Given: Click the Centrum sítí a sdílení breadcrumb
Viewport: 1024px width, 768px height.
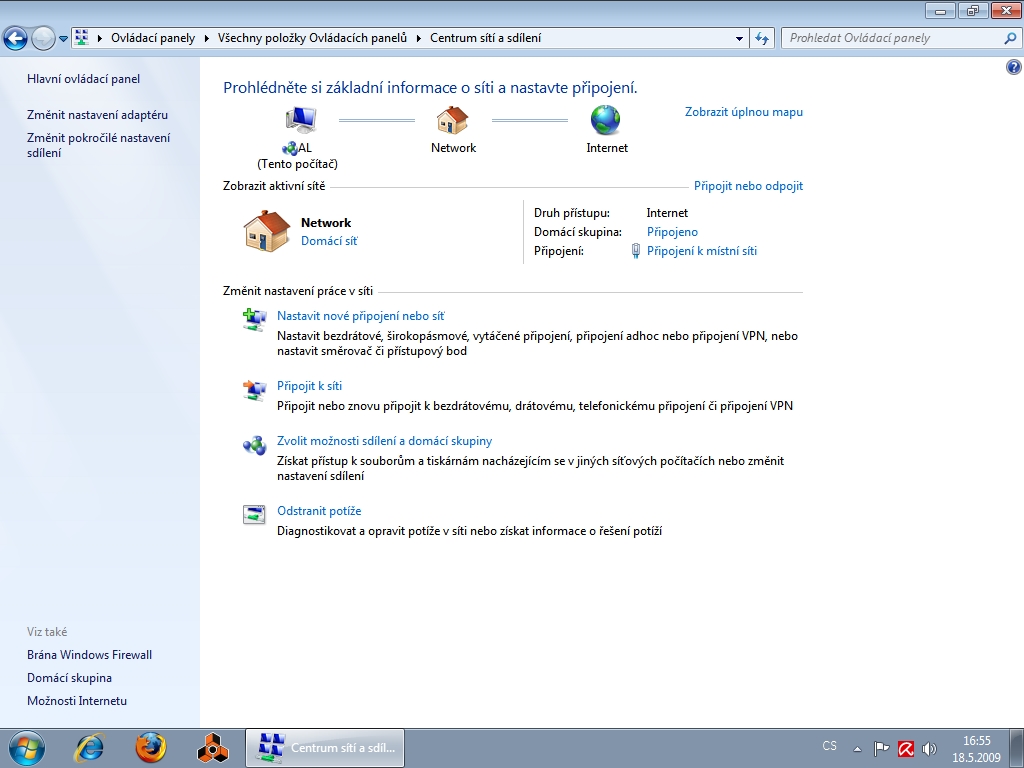Looking at the screenshot, I should click(x=485, y=38).
